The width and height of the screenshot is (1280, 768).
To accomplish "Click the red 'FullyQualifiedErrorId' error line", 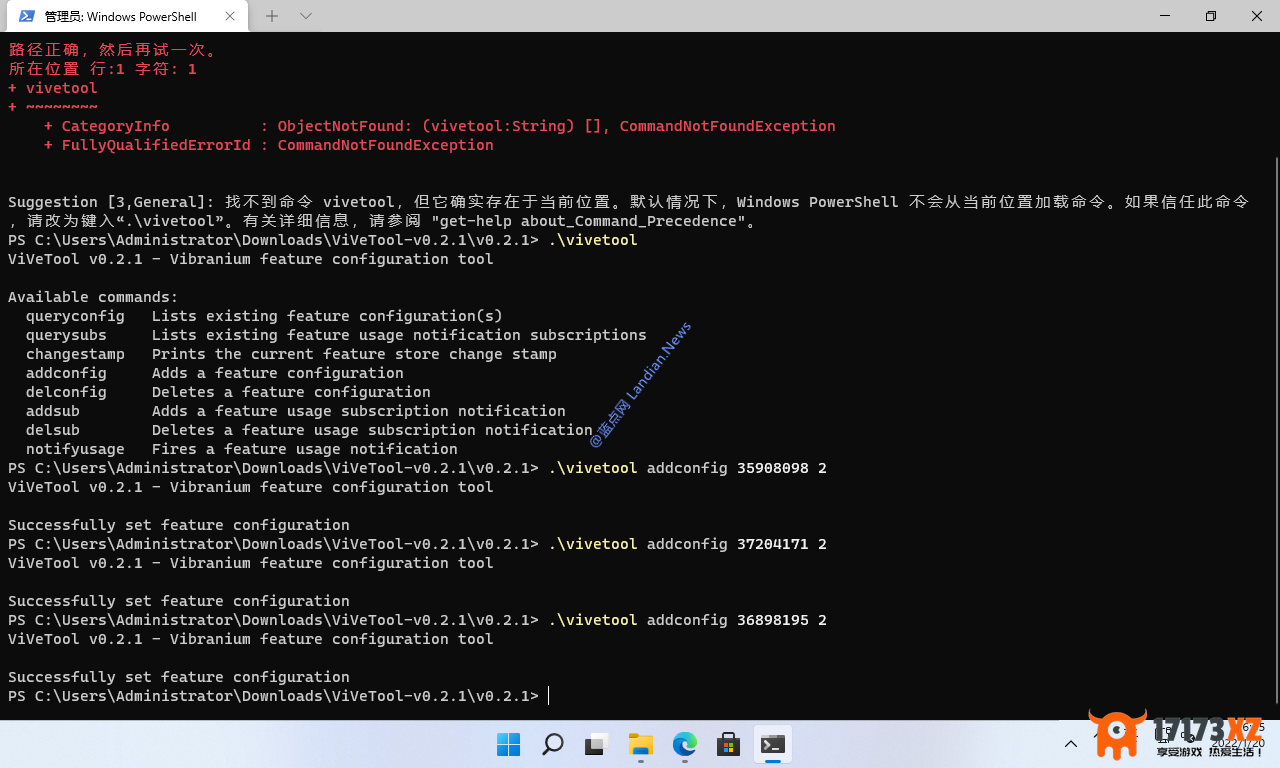I will [x=269, y=145].
